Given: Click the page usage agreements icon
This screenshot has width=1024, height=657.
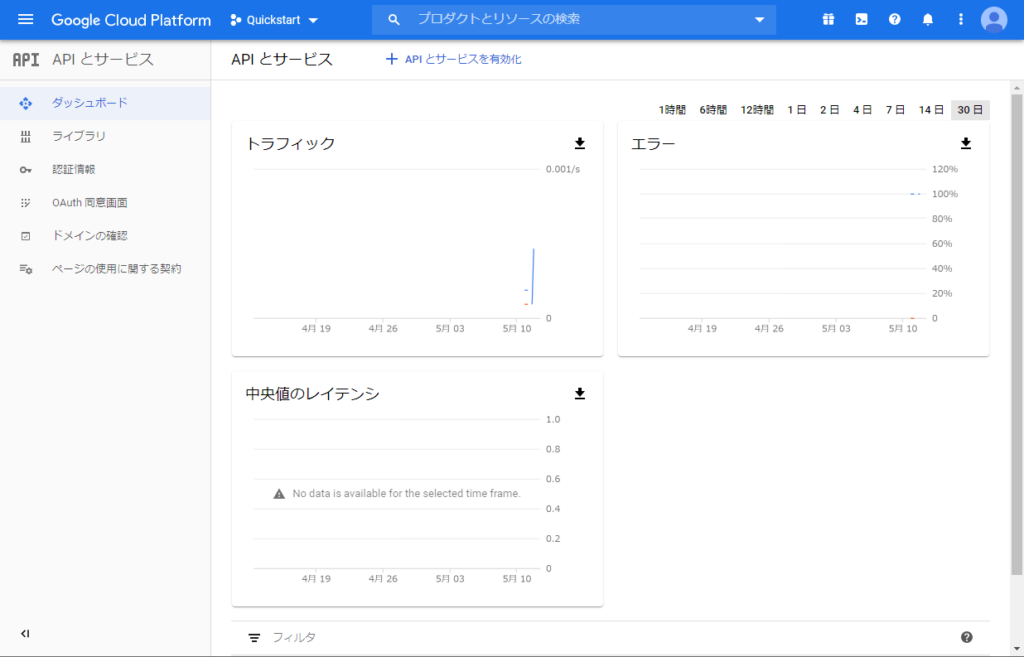Looking at the screenshot, I should (x=25, y=269).
